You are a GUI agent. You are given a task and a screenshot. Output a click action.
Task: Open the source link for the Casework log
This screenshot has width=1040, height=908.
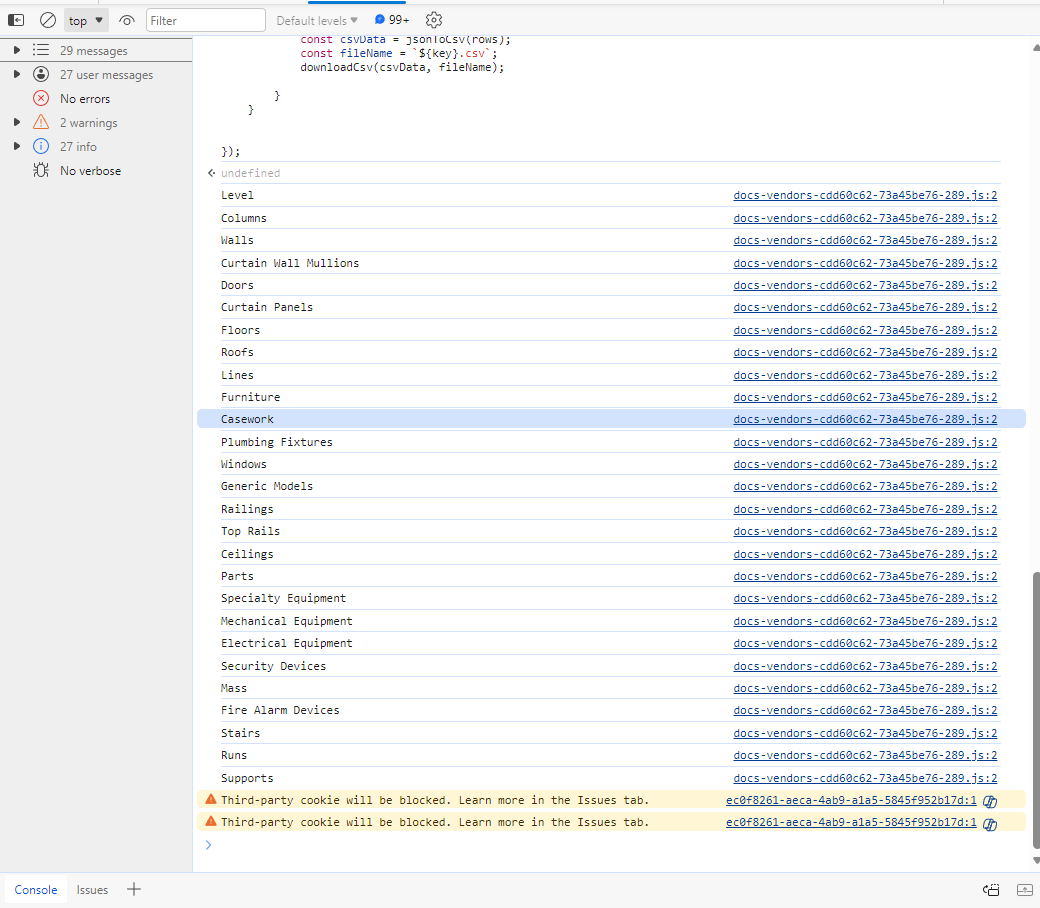click(x=865, y=419)
